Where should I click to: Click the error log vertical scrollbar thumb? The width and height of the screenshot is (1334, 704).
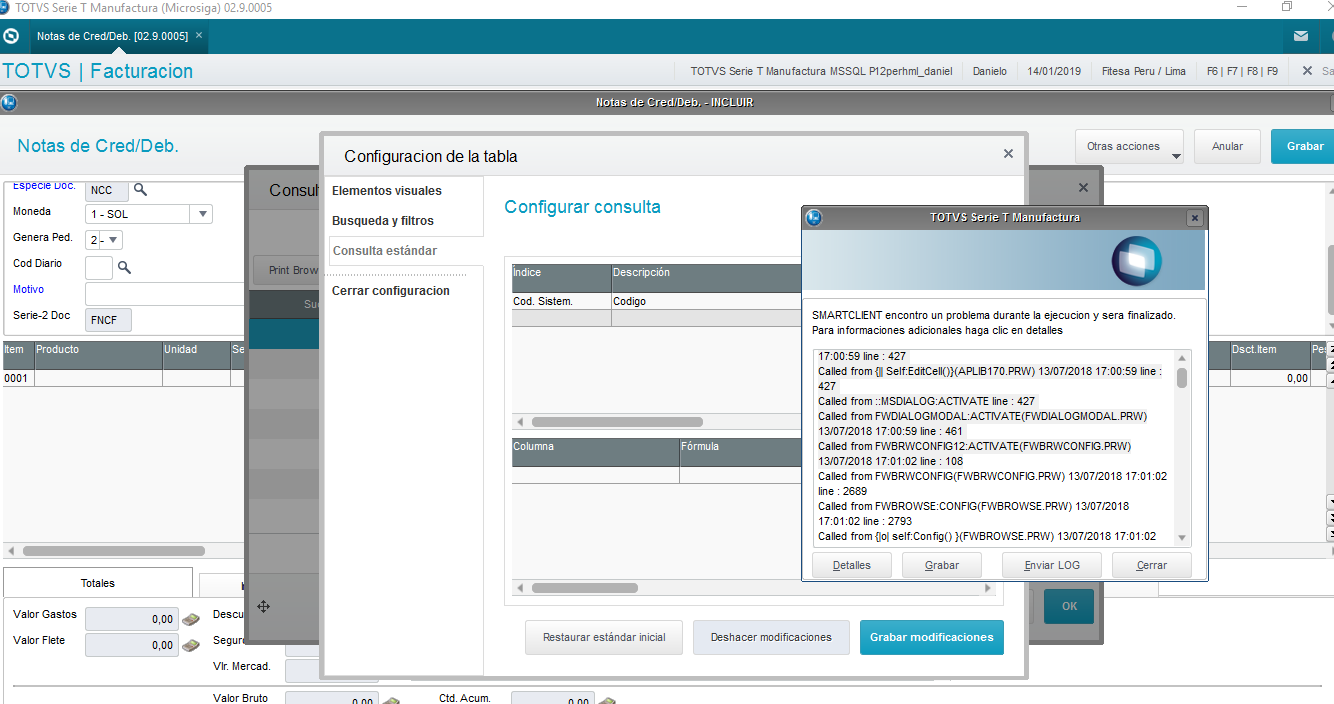click(1182, 378)
